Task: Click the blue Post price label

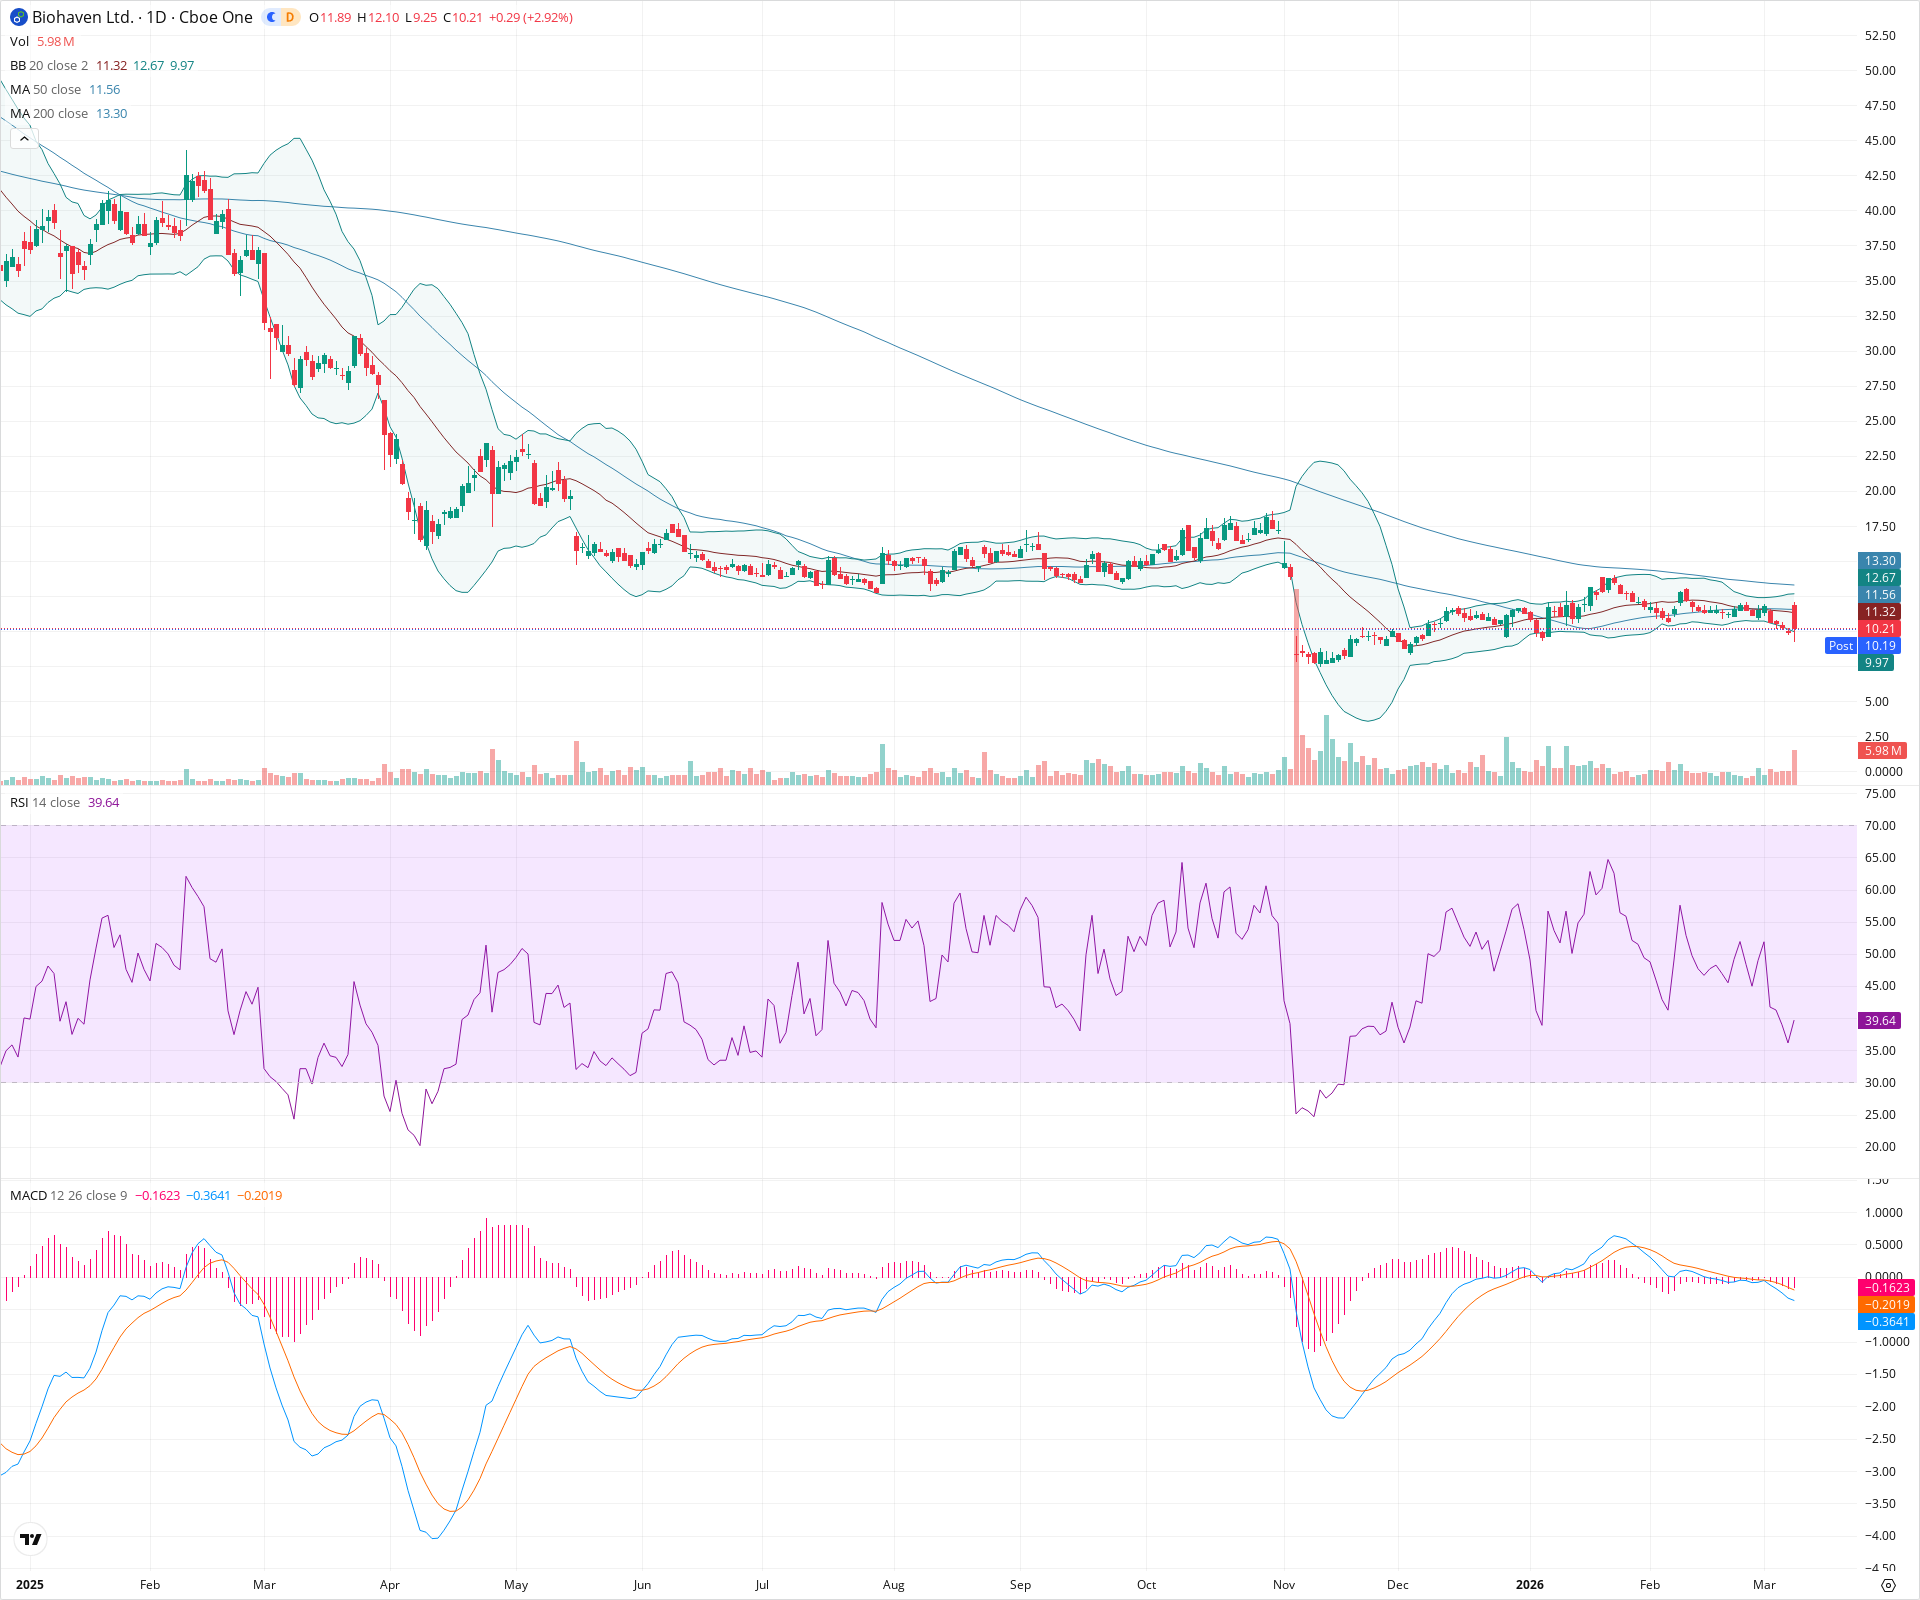Action: [1841, 646]
